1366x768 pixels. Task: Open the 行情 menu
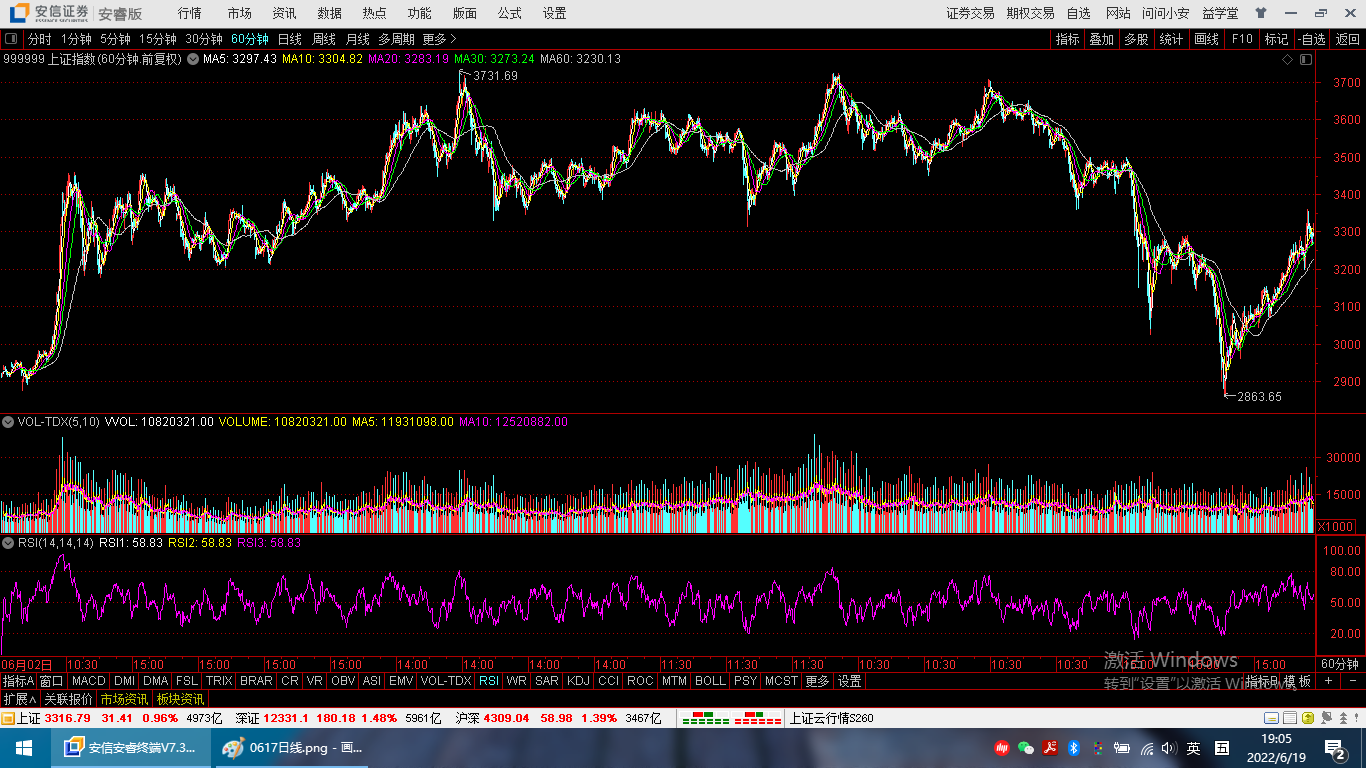189,13
